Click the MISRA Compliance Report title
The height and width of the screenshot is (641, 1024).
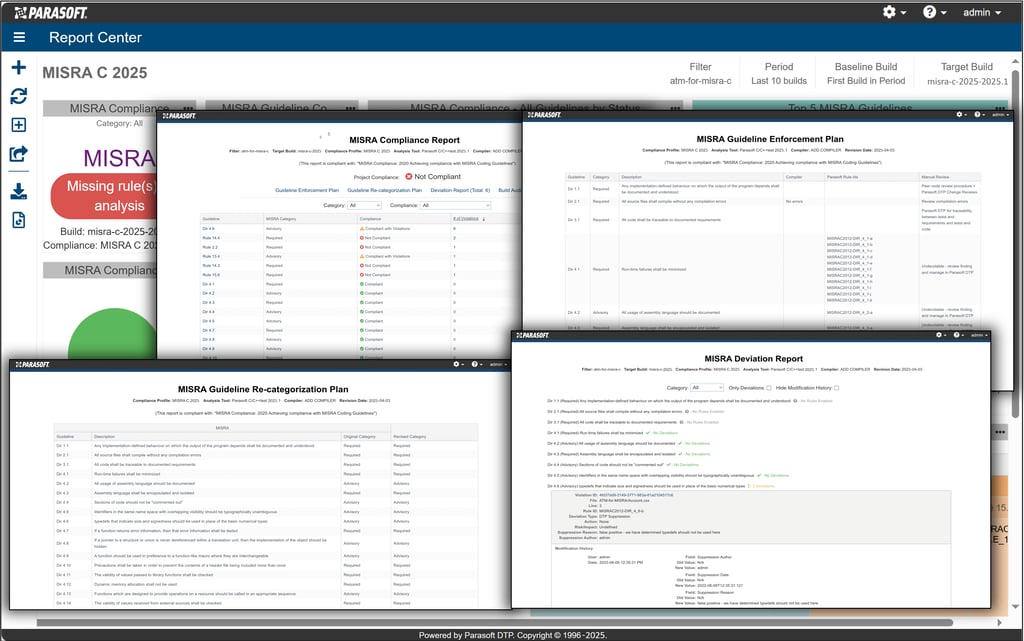click(404, 140)
